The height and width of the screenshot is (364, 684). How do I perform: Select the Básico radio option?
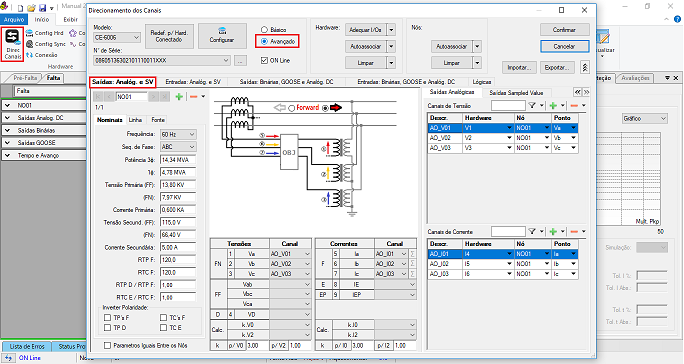(x=264, y=30)
